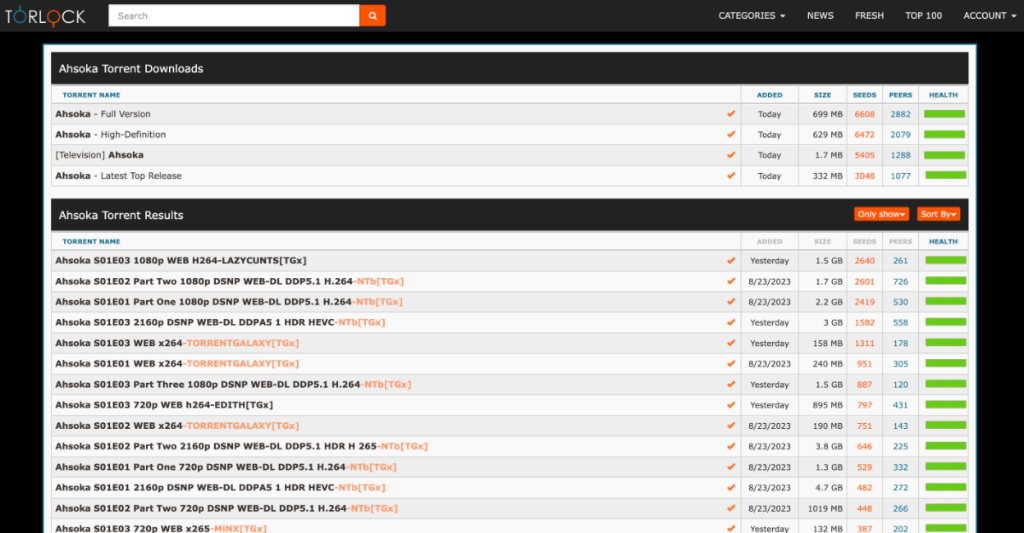Click verified checkmark for S01E02 Part Two 1080p
This screenshot has width=1024, height=533.
pyautogui.click(x=731, y=282)
